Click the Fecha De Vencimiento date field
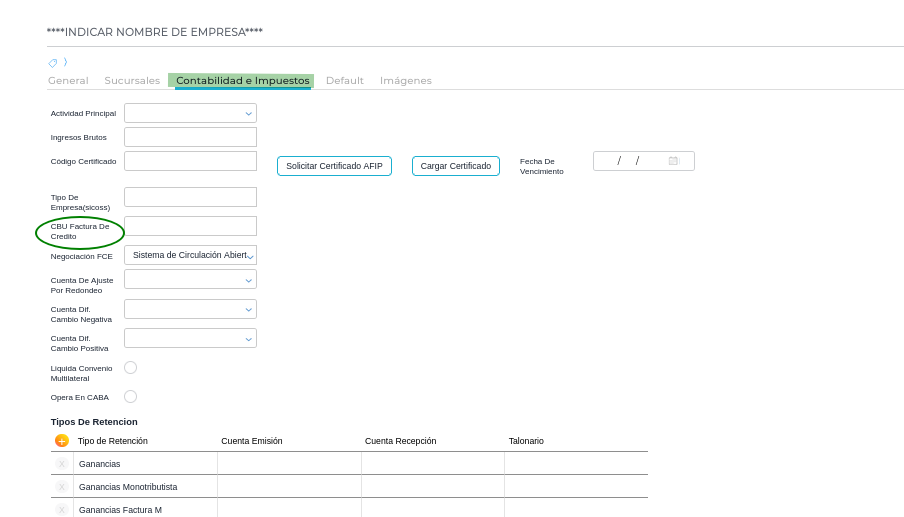This screenshot has width=904, height=517. 643,161
